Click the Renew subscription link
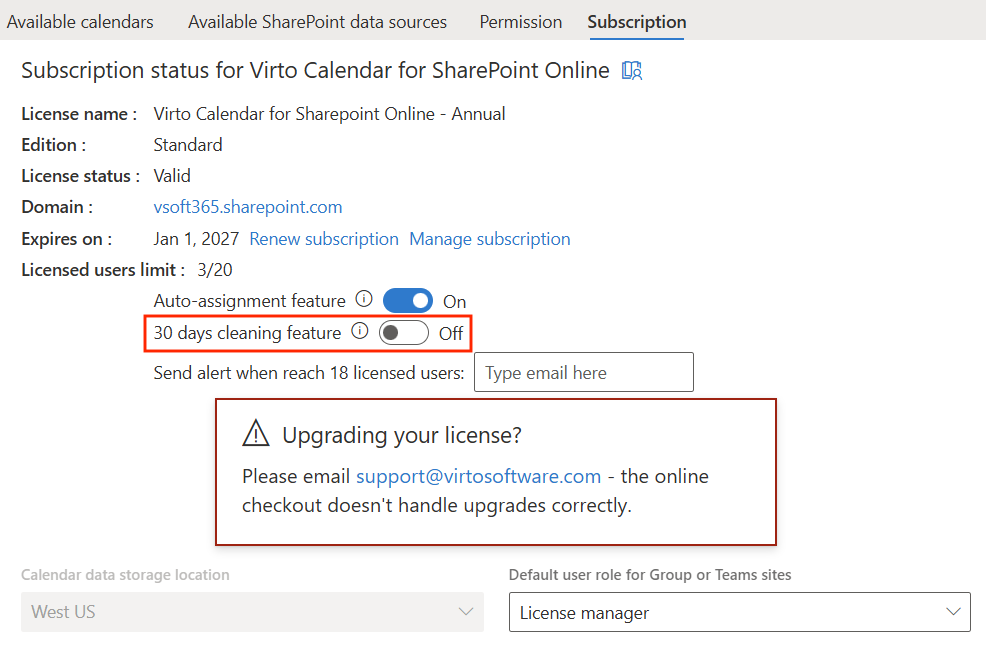Image resolution: width=986 pixels, height=650 pixels. 324,239
